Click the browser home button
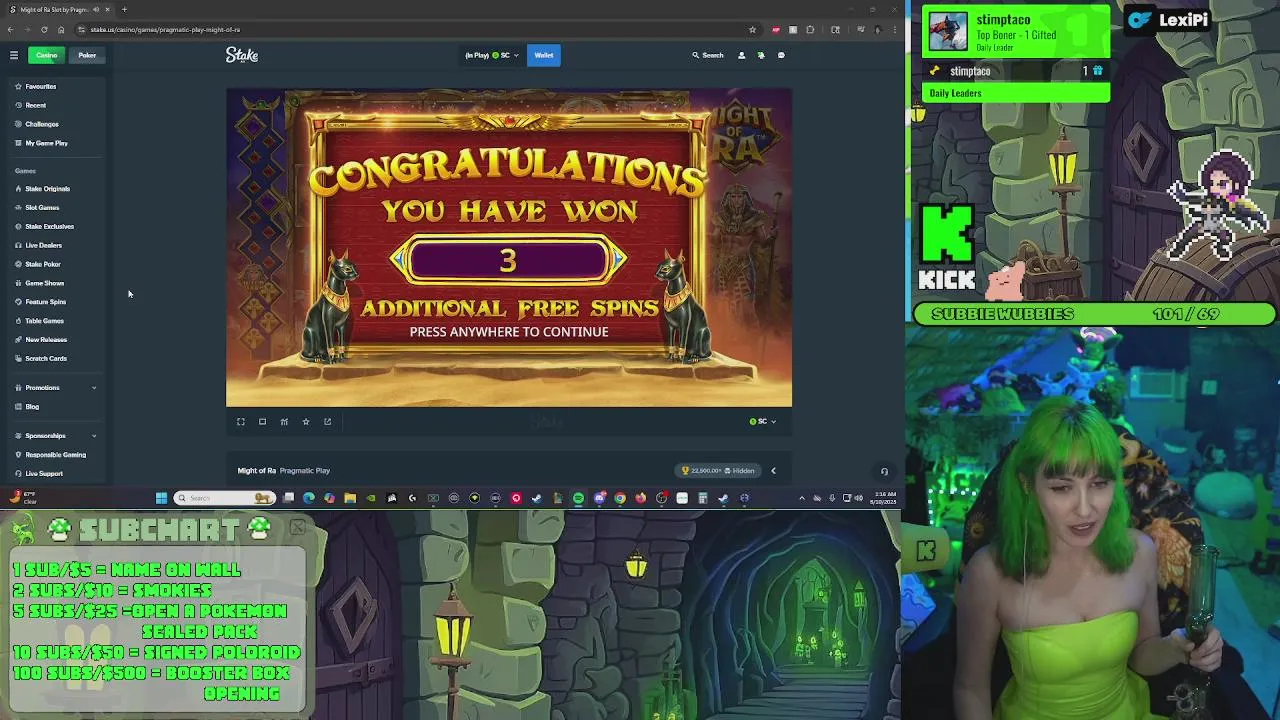Image resolution: width=1280 pixels, height=720 pixels. 61,29
